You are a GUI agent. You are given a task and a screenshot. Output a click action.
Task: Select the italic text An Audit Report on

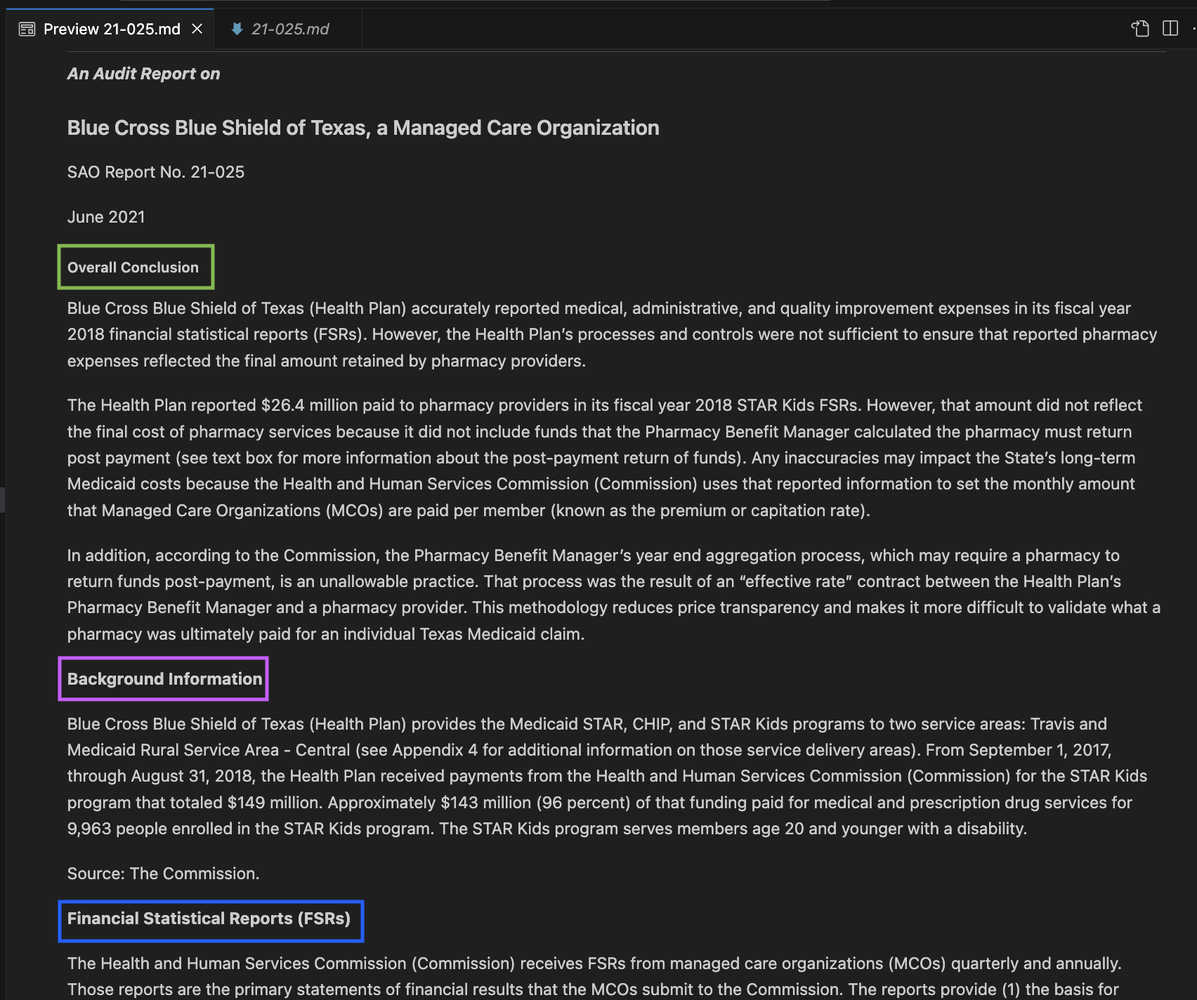point(143,73)
